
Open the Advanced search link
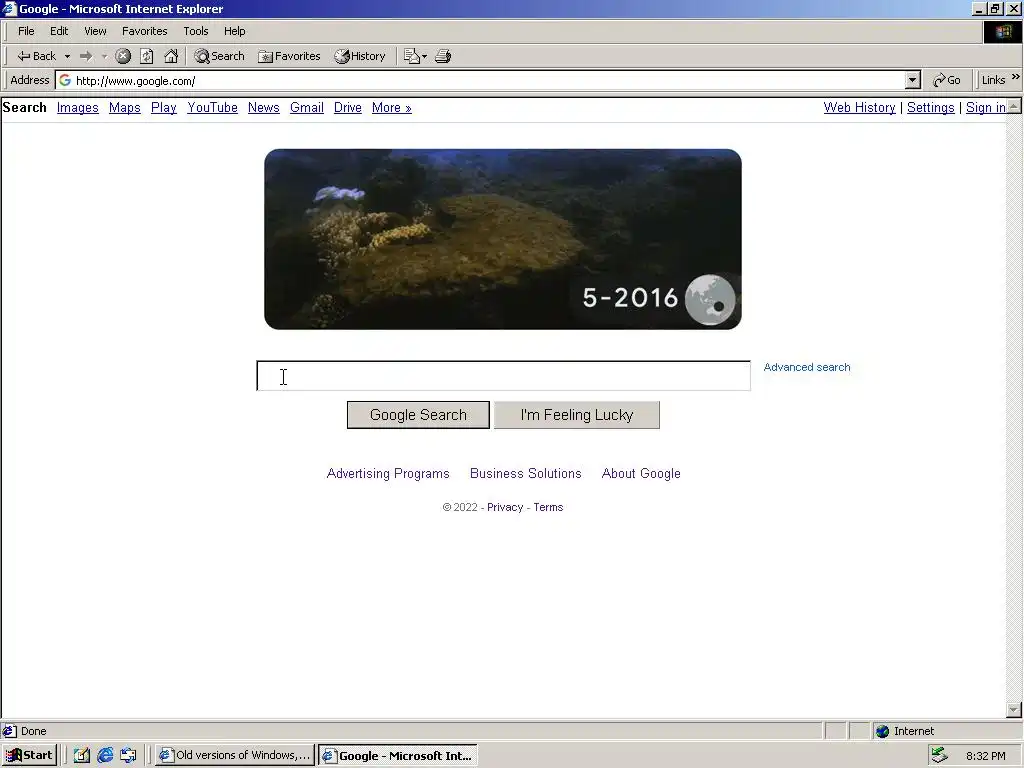tap(807, 367)
